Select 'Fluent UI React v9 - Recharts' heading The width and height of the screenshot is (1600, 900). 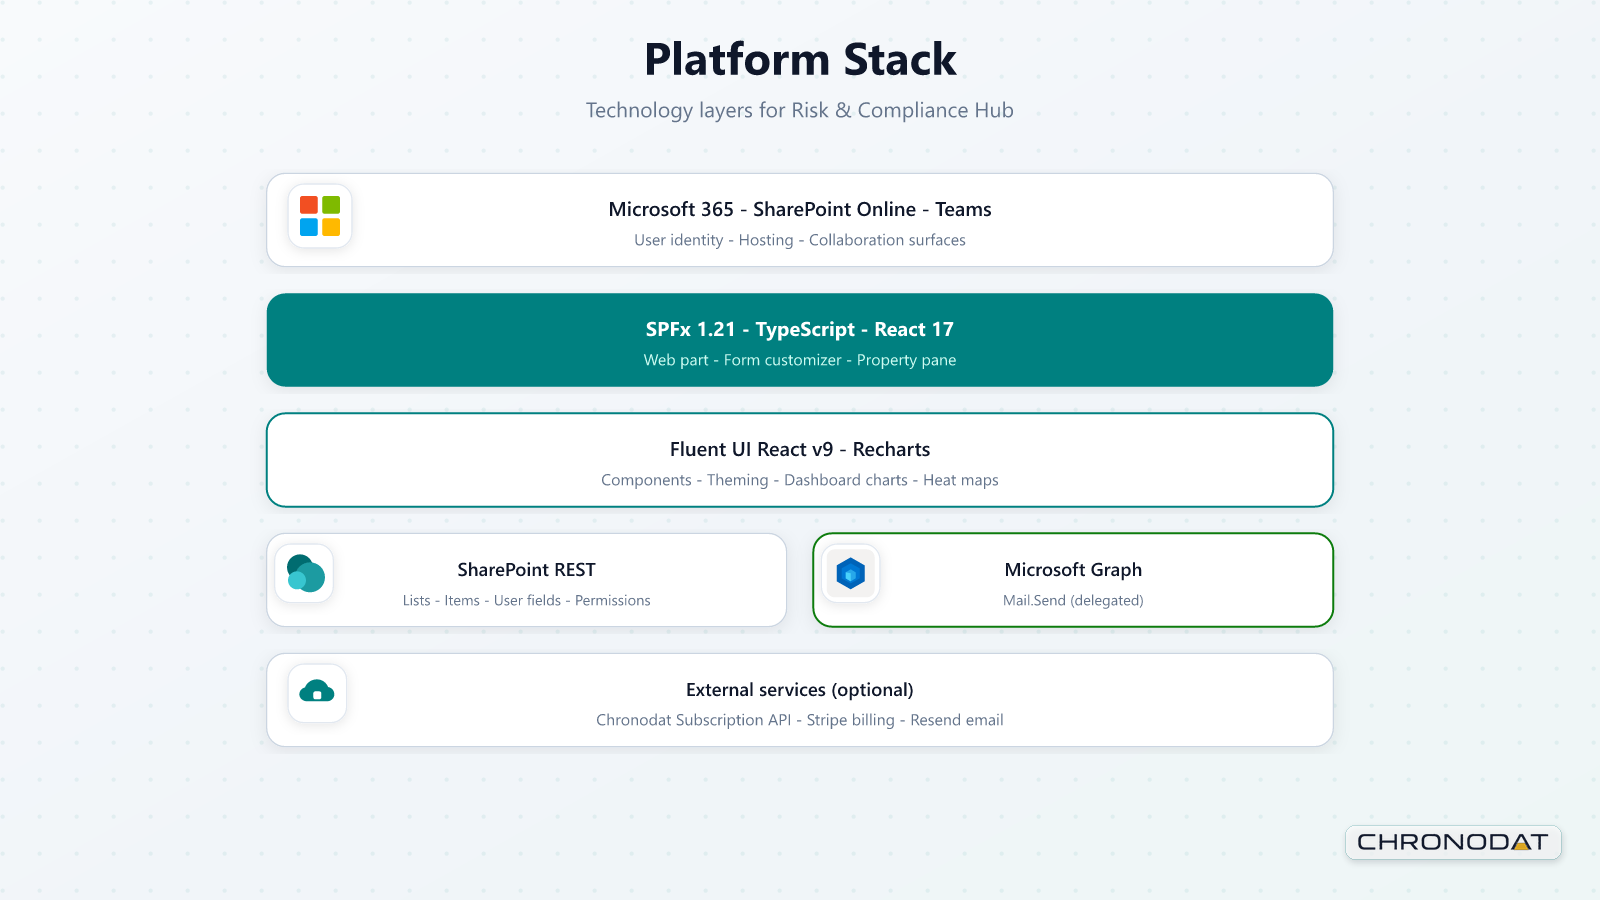tap(800, 449)
